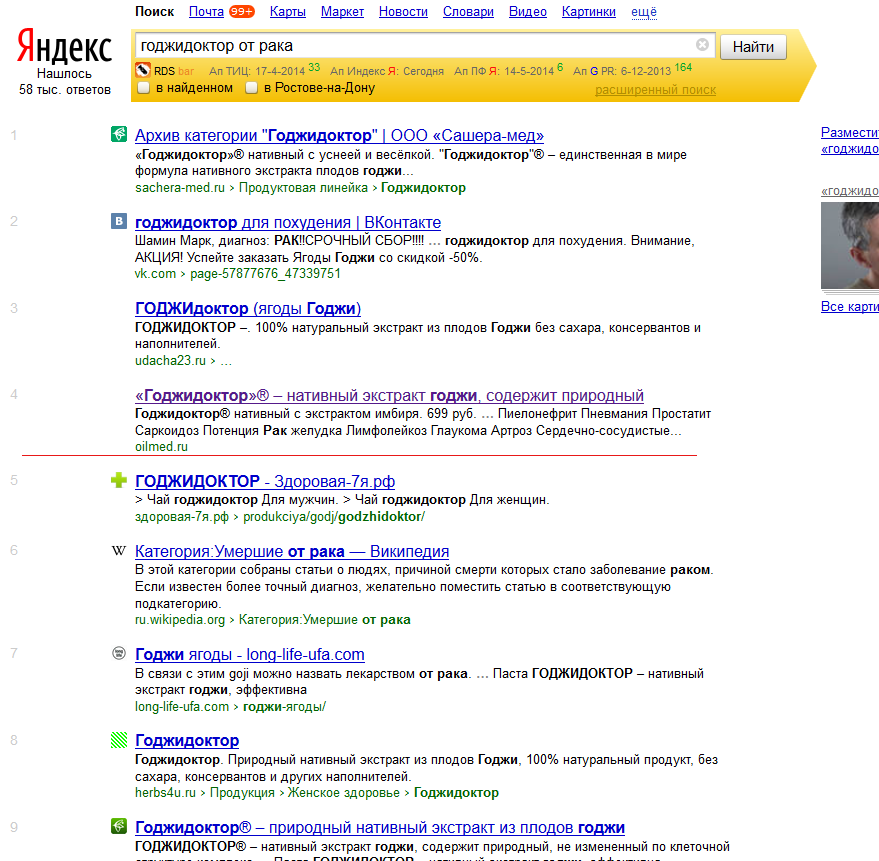
Task: Clear the search query with the X icon
Action: (702, 45)
